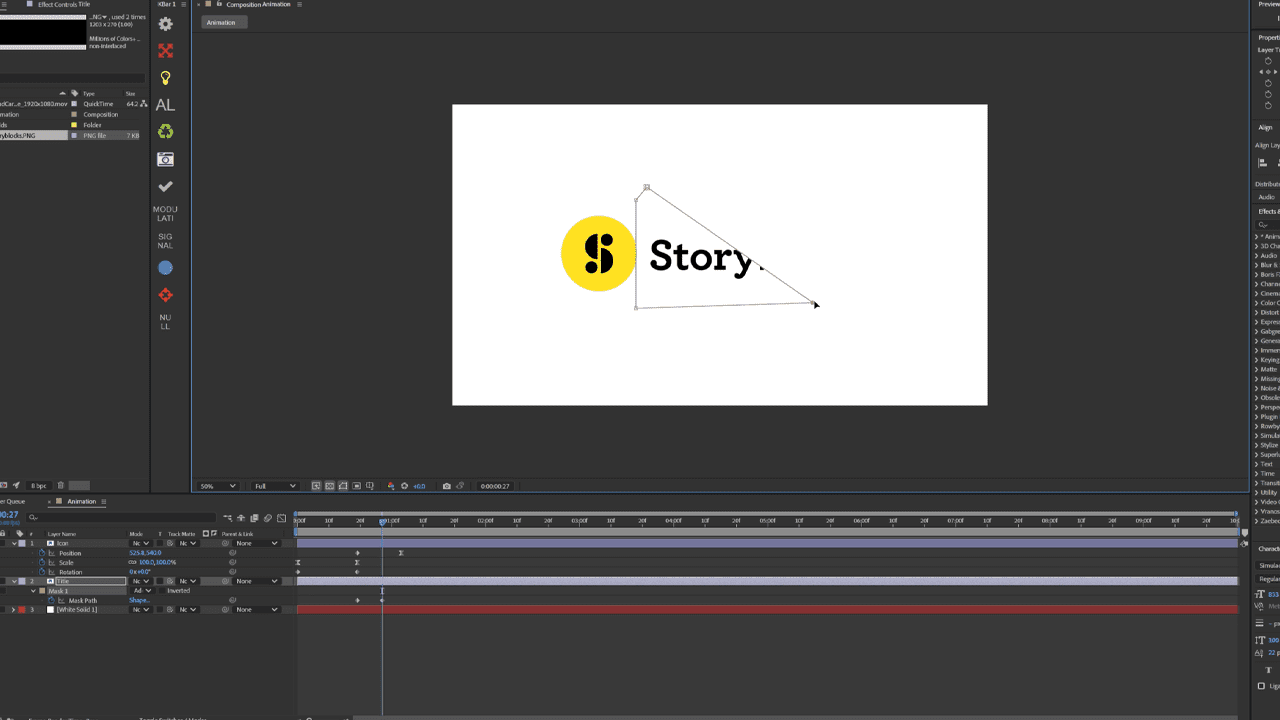This screenshot has height=720, width=1280.
Task: Select the gear icon in the KBar toolbar
Action: tap(165, 23)
